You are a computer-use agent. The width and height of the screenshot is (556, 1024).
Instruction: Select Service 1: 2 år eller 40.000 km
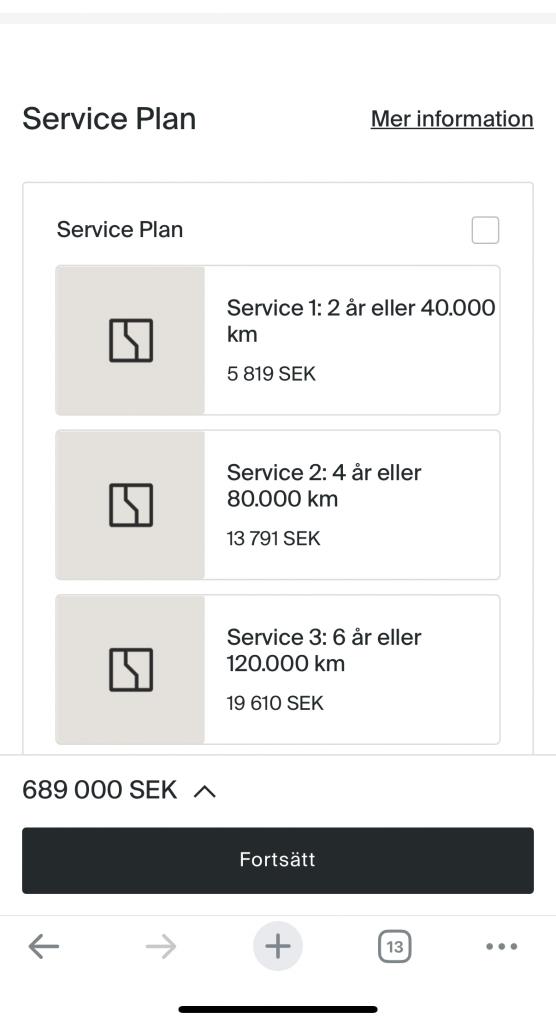click(x=278, y=340)
